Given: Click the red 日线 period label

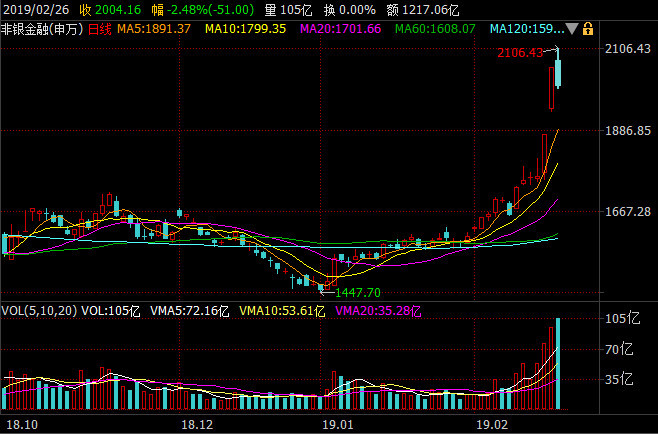Looking at the screenshot, I should [x=100, y=29].
